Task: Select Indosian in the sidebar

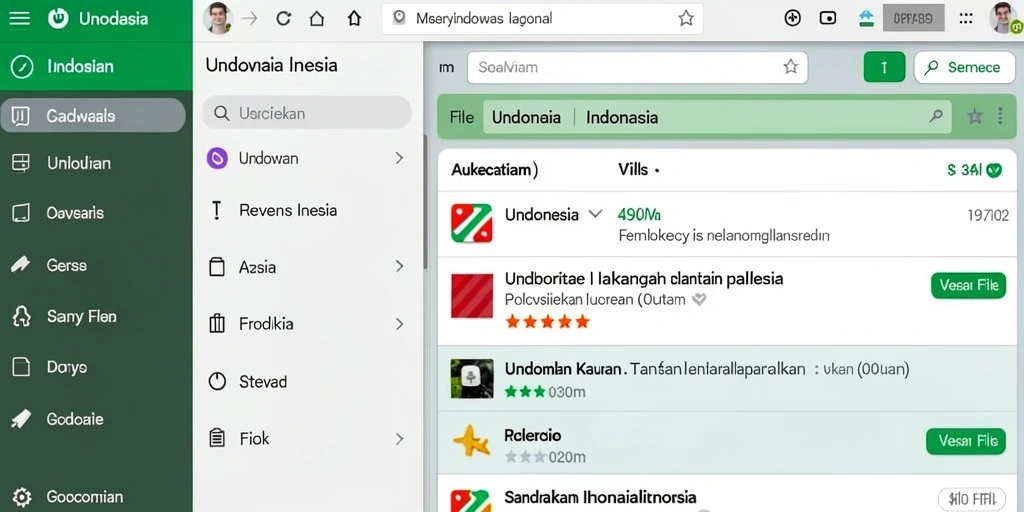Action: click(96, 66)
